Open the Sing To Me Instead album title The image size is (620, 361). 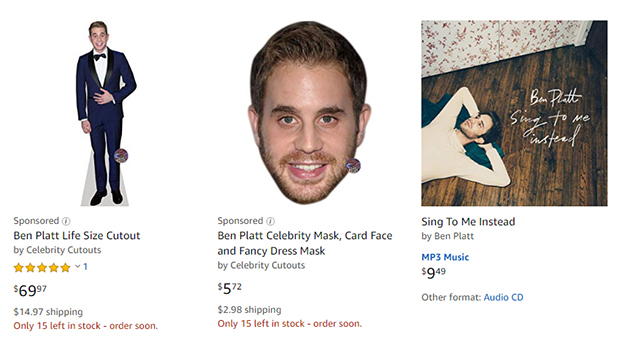[x=468, y=221]
